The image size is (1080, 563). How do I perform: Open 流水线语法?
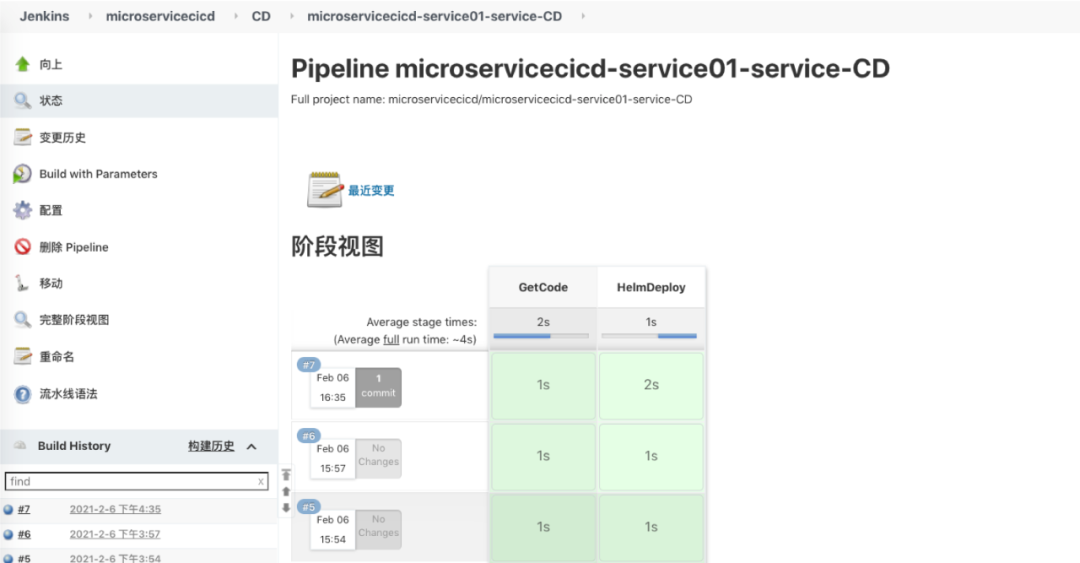[x=68, y=394]
